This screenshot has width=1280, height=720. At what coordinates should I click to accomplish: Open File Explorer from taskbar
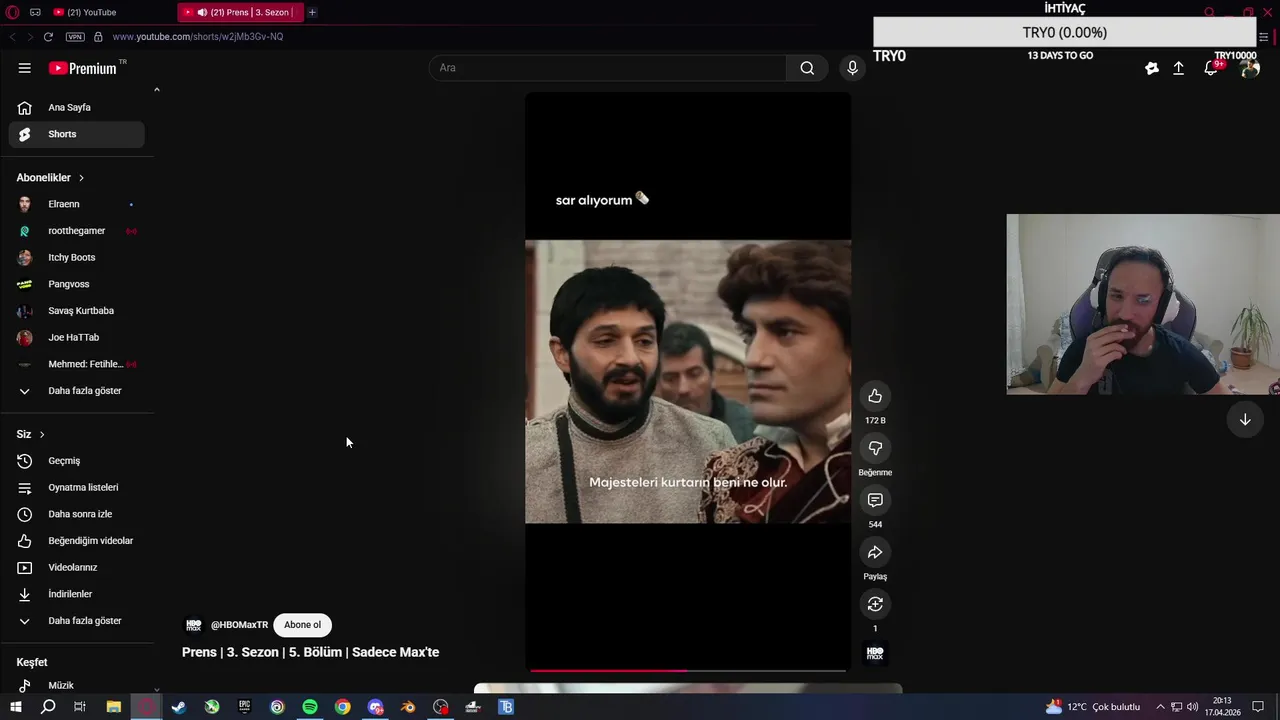pyautogui.click(x=114, y=707)
